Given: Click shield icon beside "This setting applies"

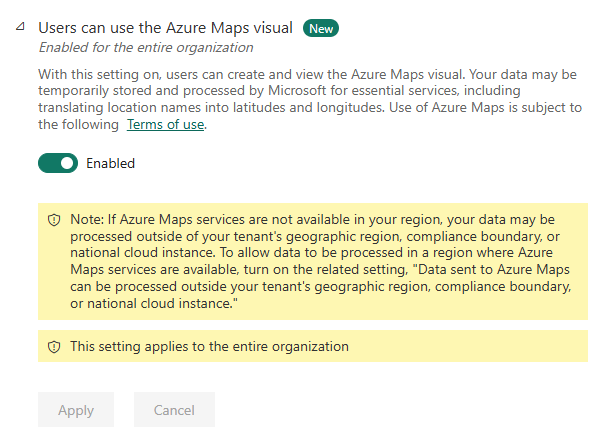Looking at the screenshot, I should pos(54,347).
